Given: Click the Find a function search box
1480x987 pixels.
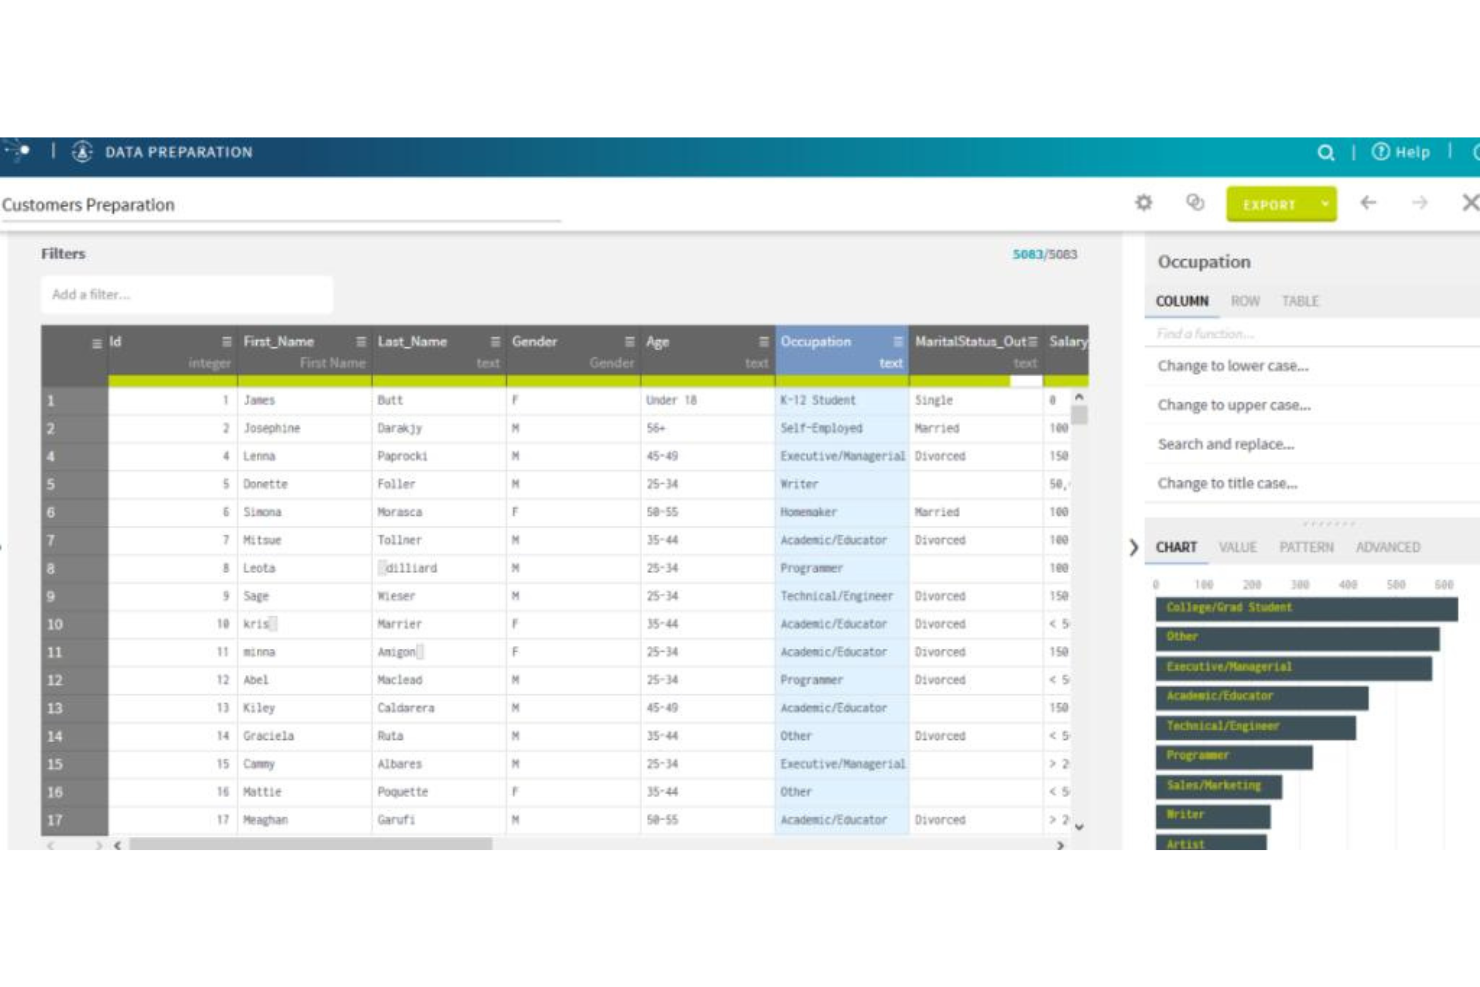Looking at the screenshot, I should (1312, 333).
